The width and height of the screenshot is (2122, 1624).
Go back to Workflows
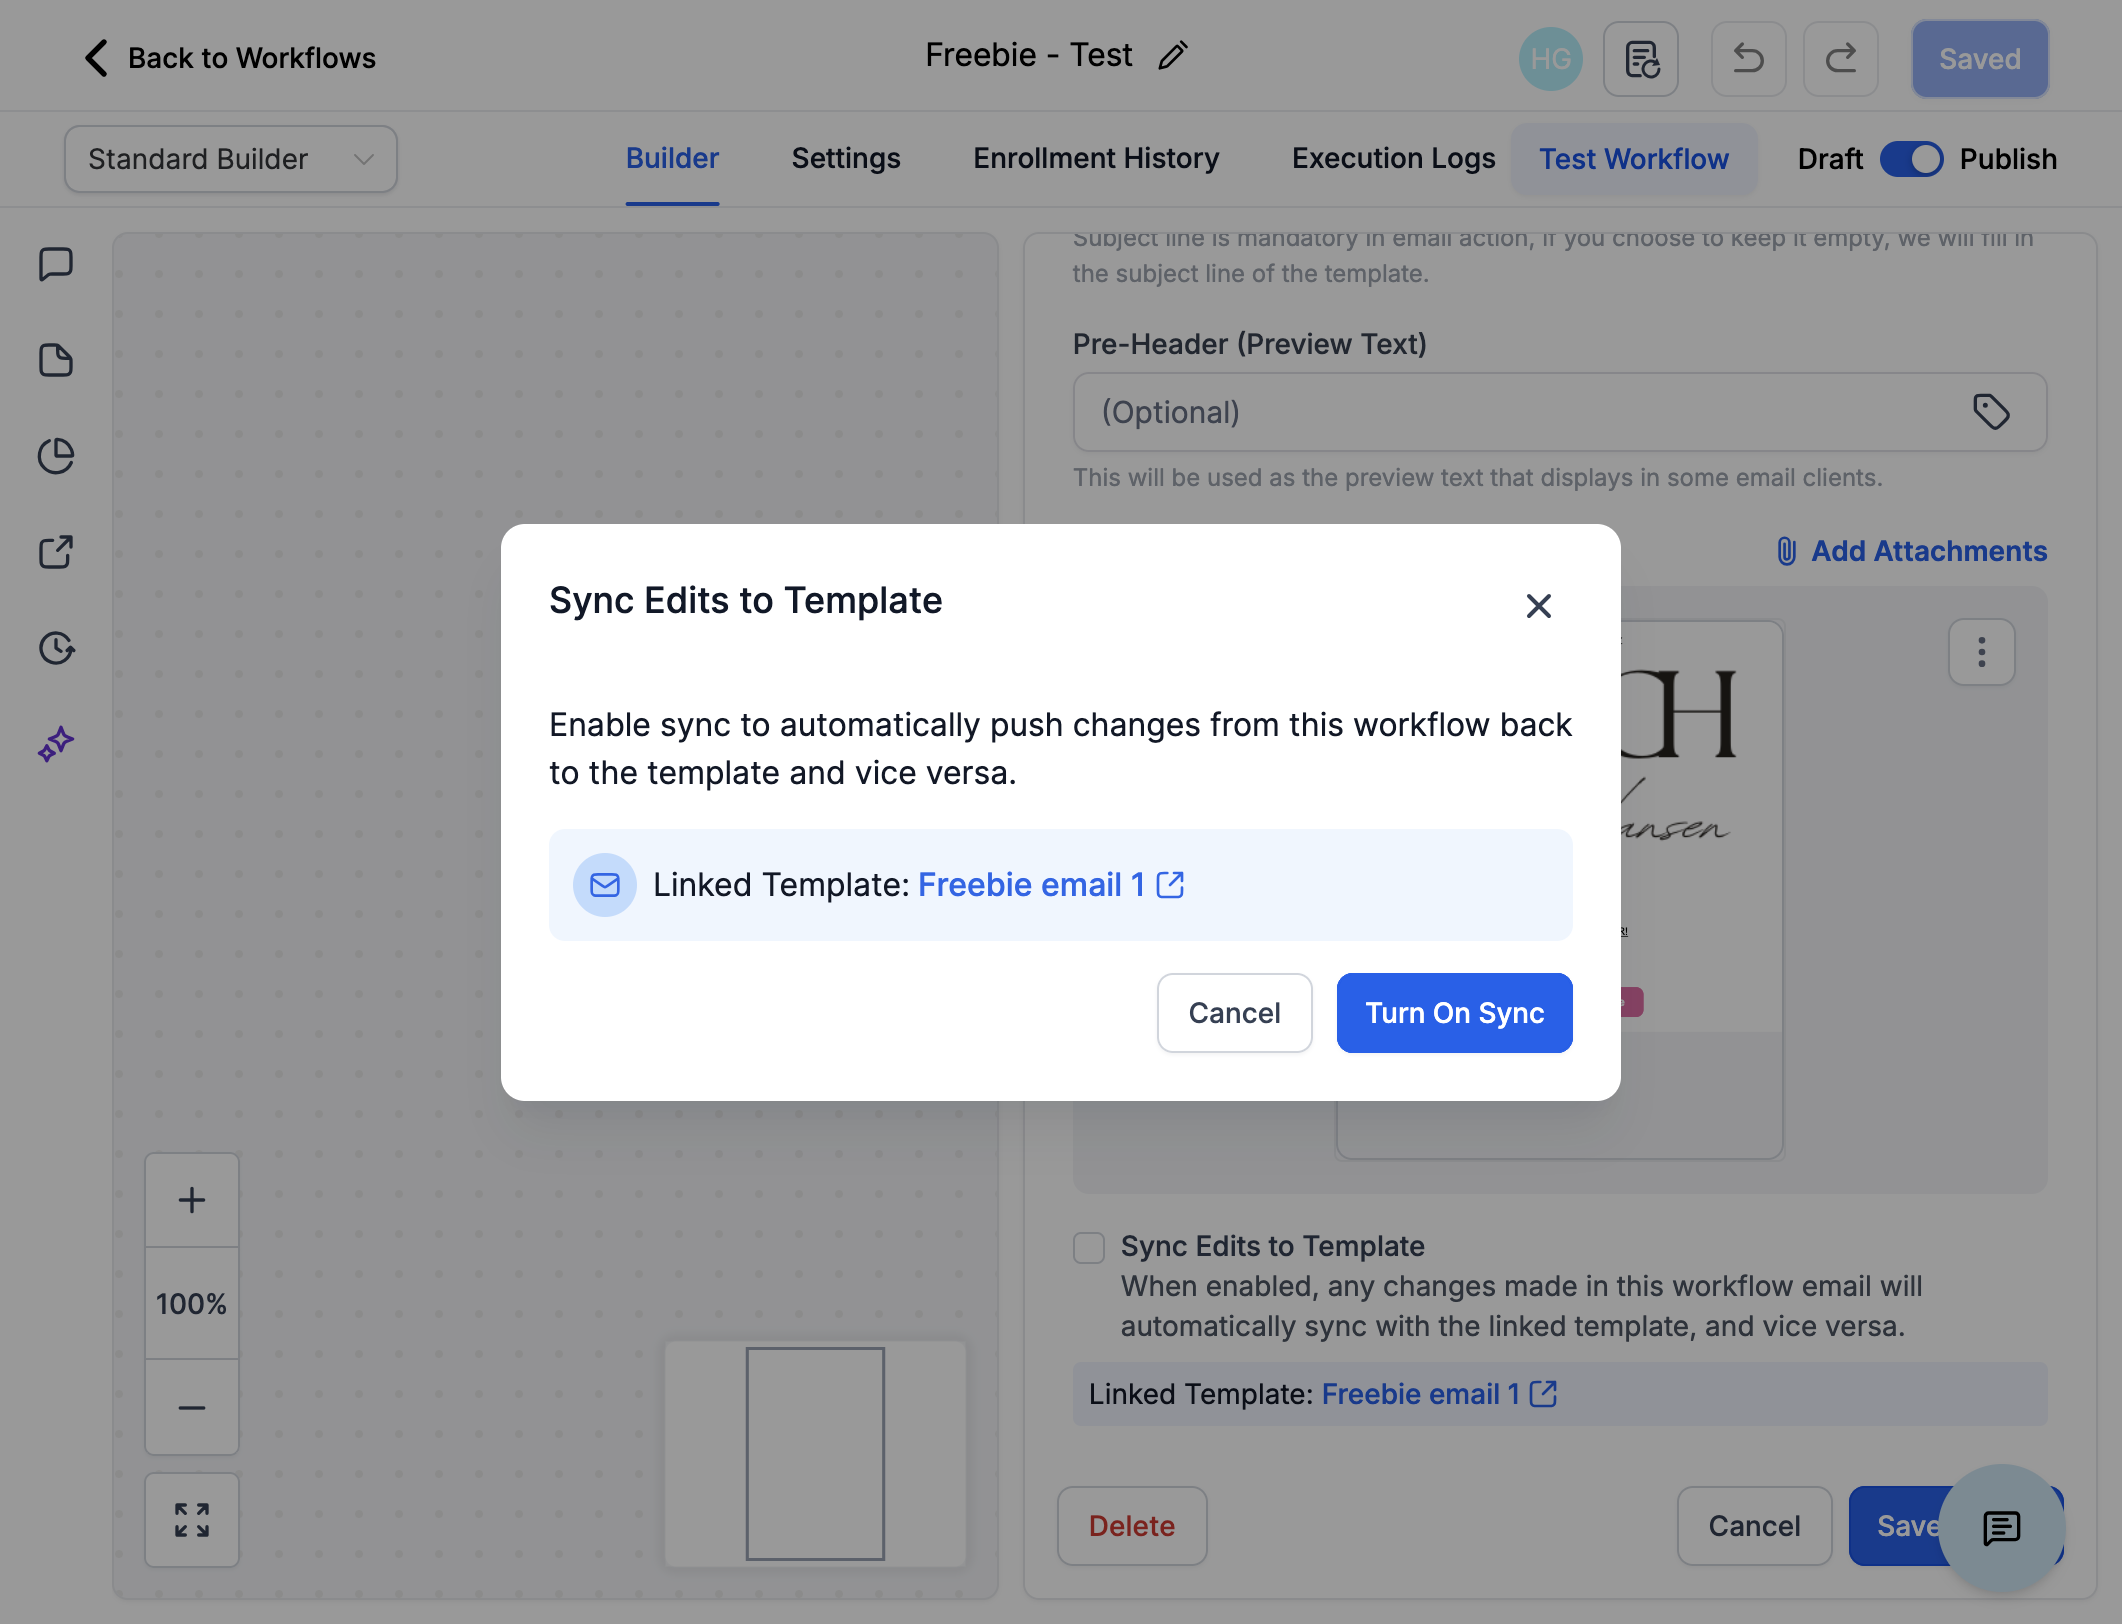click(230, 58)
